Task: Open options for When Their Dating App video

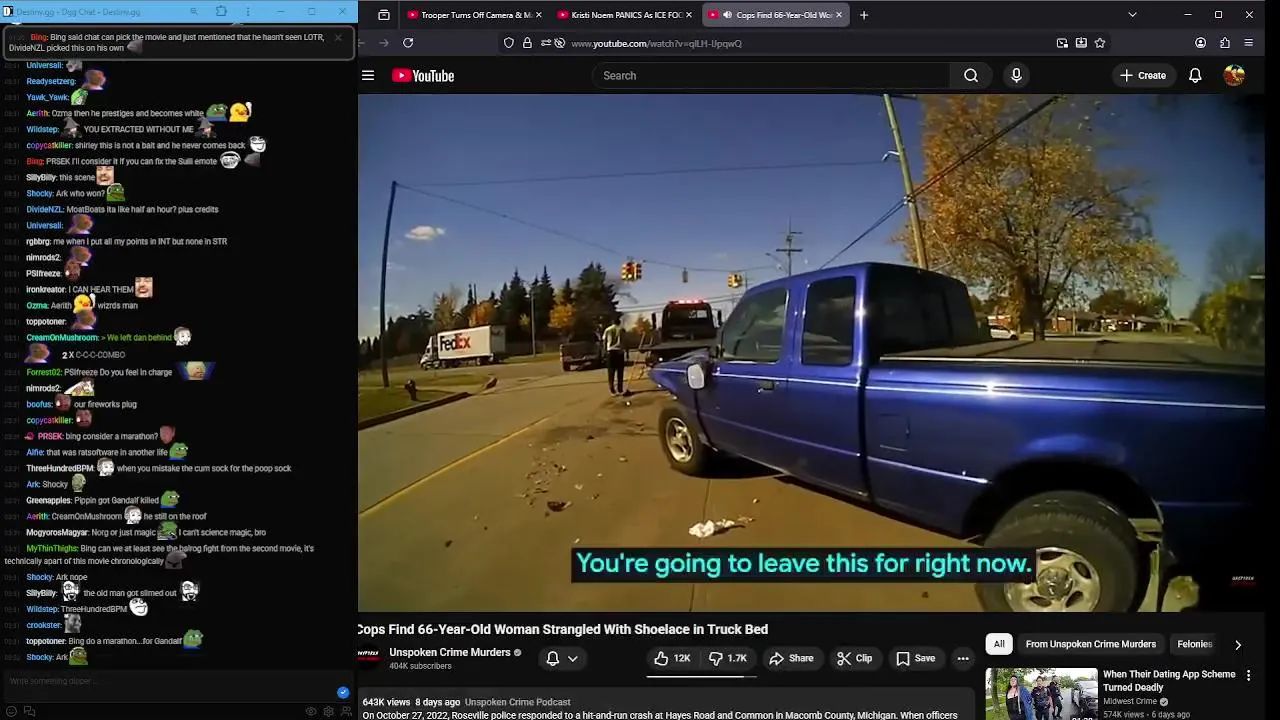Action: coord(1248,676)
